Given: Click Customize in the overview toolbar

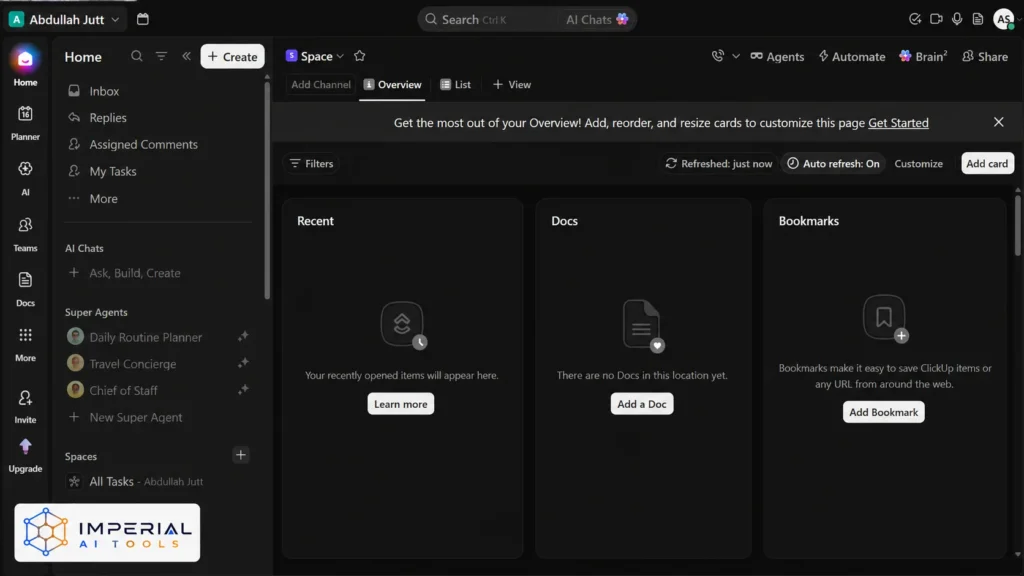Looking at the screenshot, I should coord(918,163).
